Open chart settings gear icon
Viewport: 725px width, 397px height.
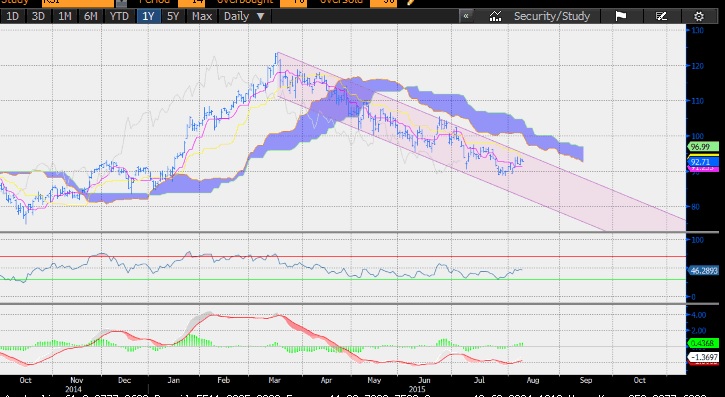coord(699,16)
